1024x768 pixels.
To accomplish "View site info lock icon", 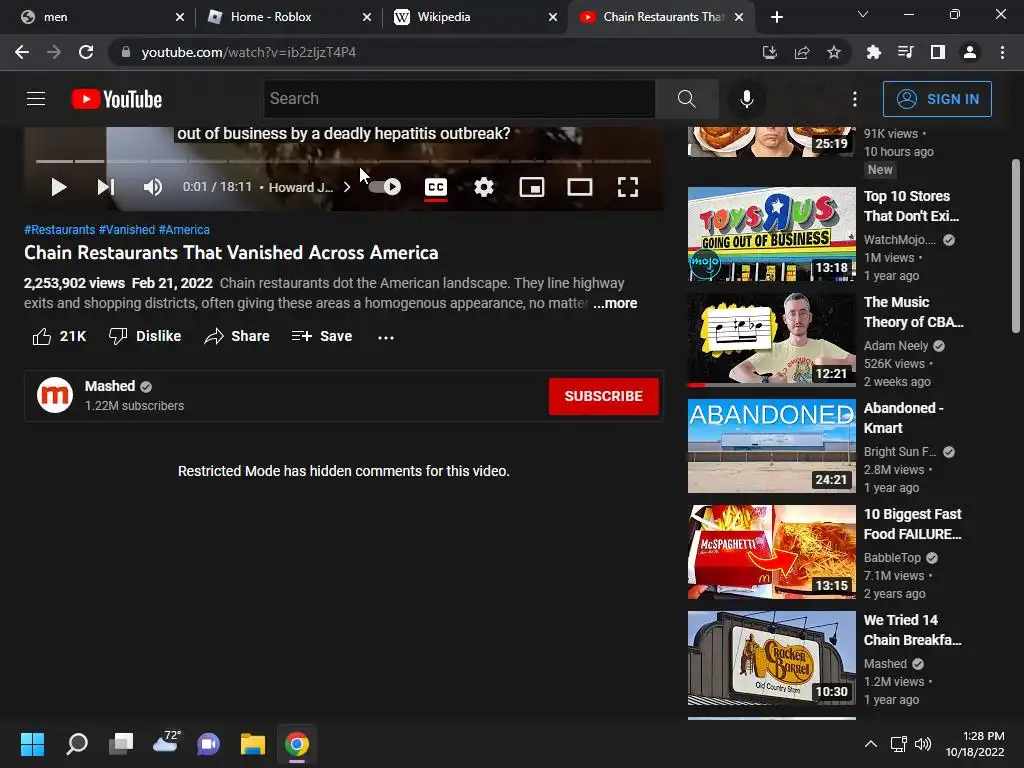I will [126, 52].
